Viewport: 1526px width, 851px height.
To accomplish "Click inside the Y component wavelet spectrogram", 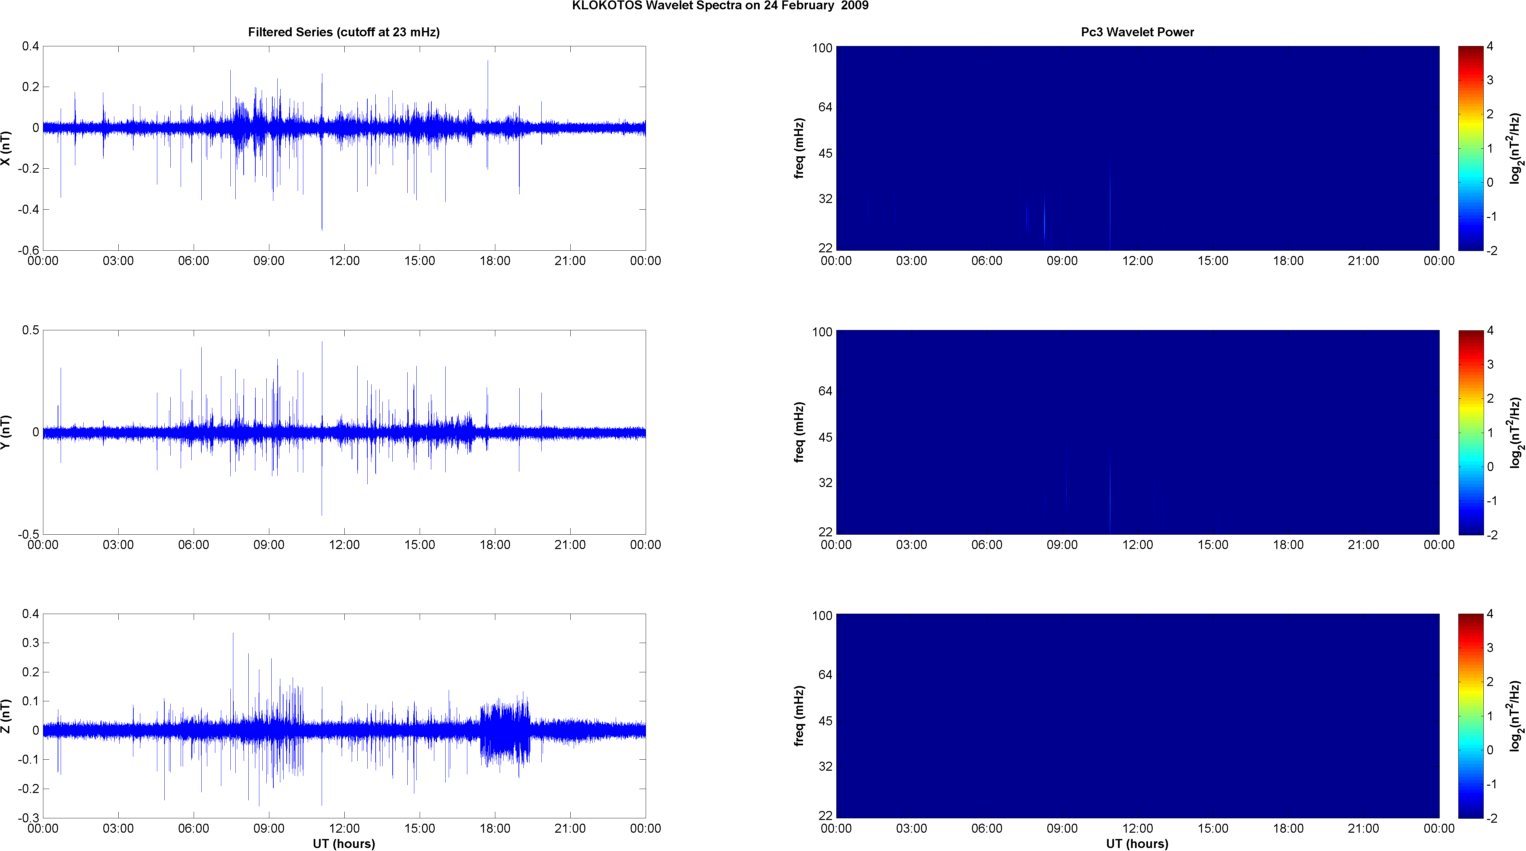I will [1137, 432].
